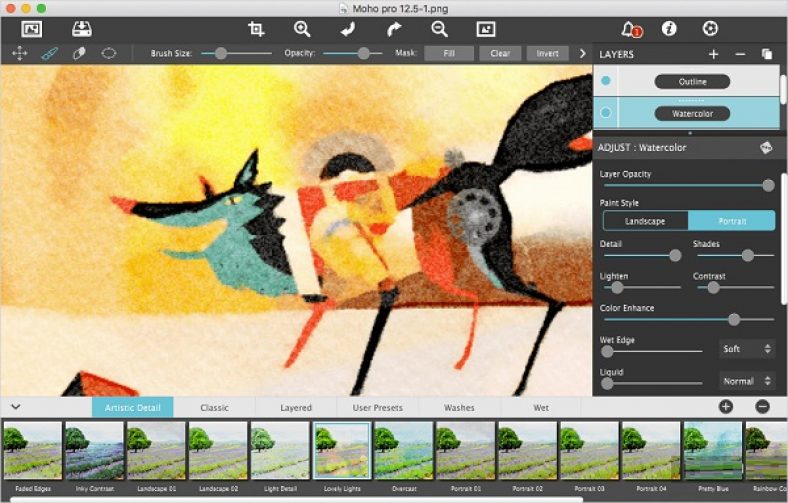Apply the Landscape 01 preset thumbnail

156,450
